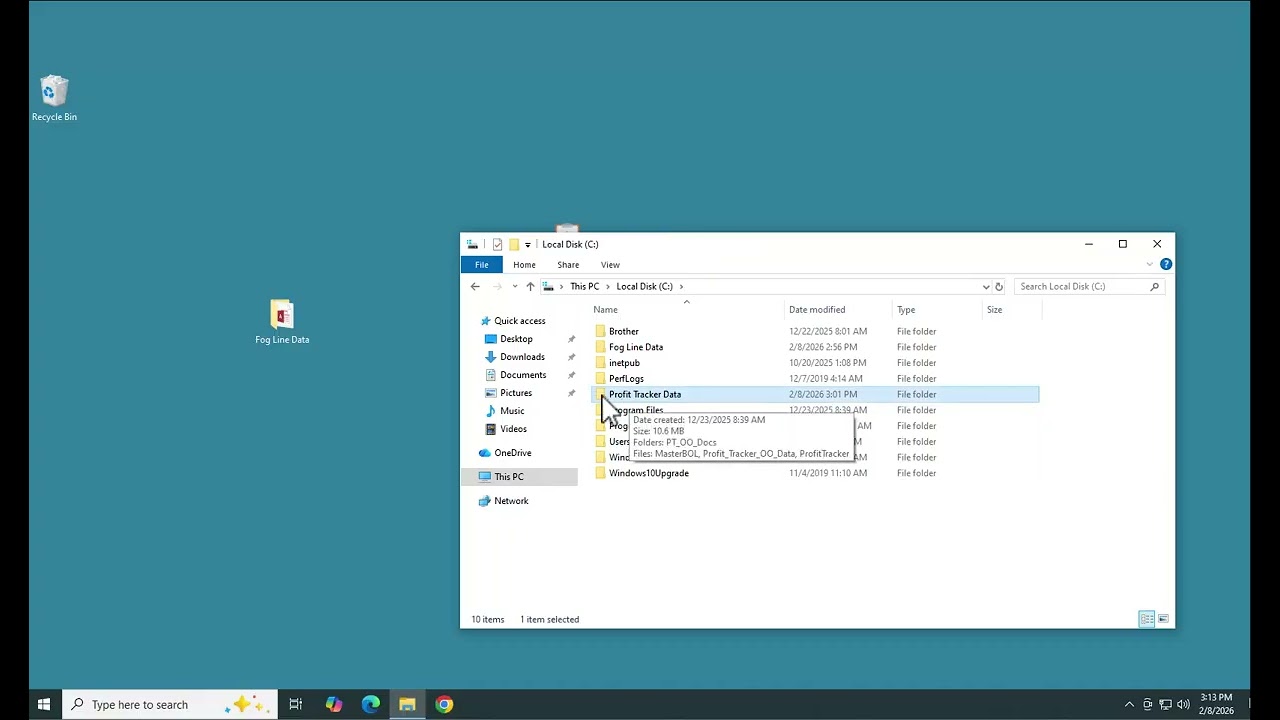This screenshot has width=1280, height=720.
Task: Click the search magnifier icon in Explorer
Action: point(1154,287)
